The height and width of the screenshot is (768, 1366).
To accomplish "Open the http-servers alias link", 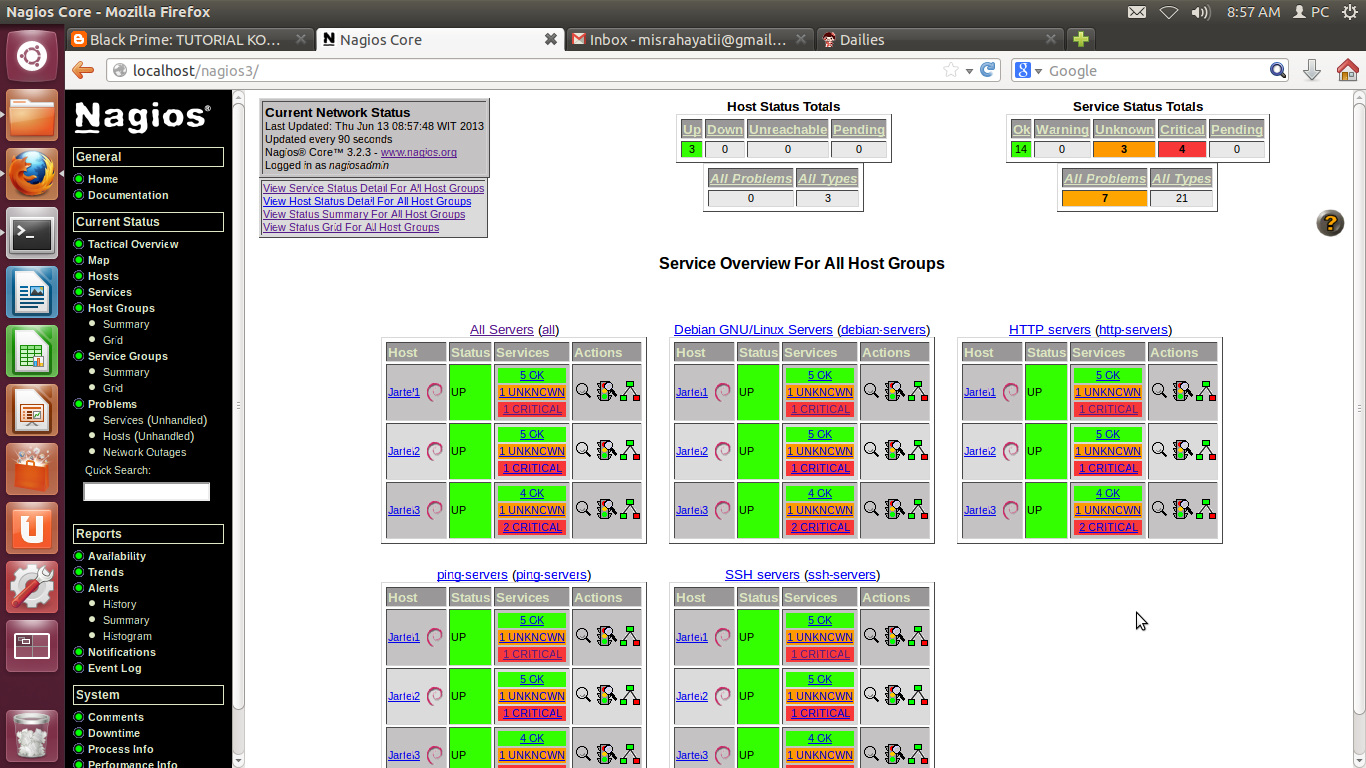I will click(1133, 330).
